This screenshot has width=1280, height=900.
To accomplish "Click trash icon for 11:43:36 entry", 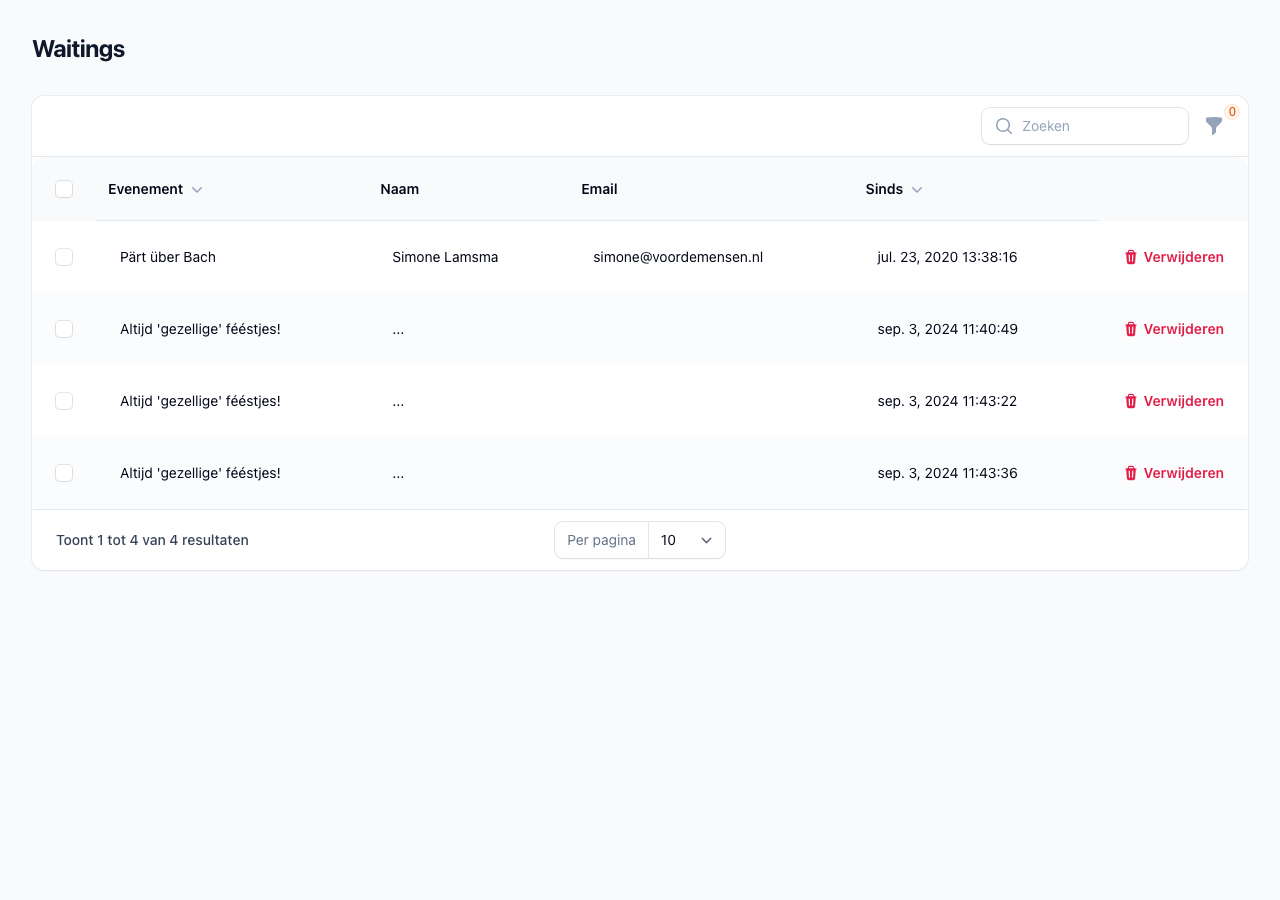I will pyautogui.click(x=1131, y=473).
